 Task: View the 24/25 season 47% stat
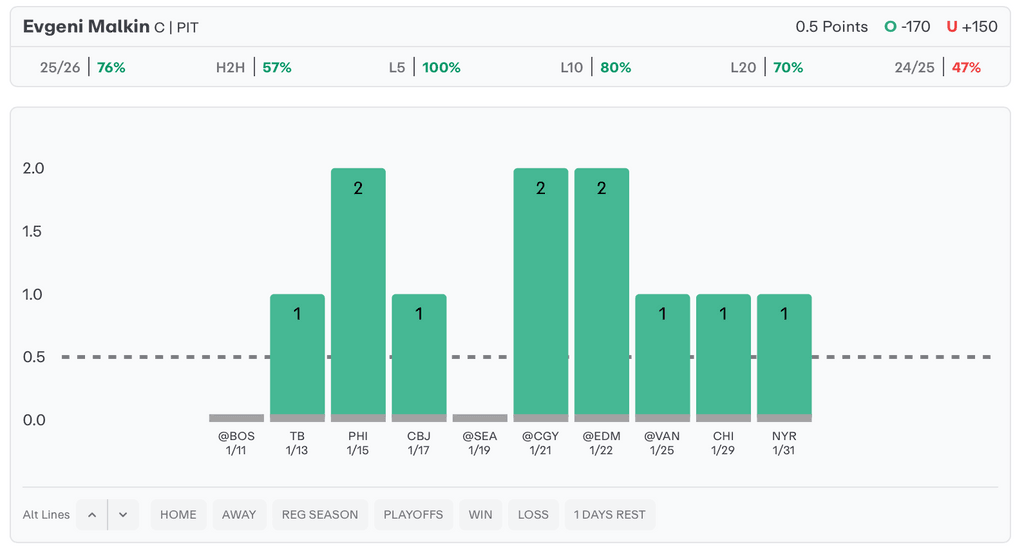[938, 68]
